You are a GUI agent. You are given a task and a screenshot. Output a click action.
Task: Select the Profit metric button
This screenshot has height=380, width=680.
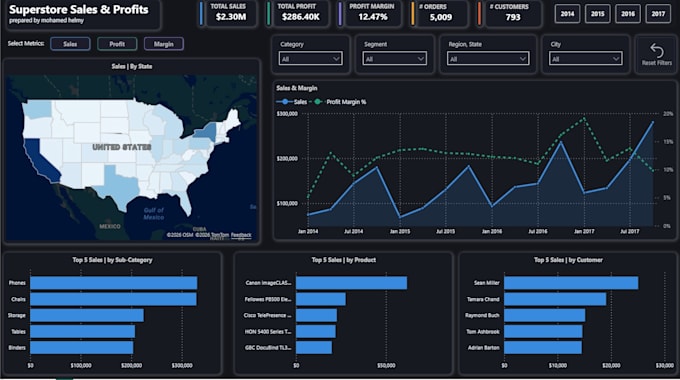117,44
